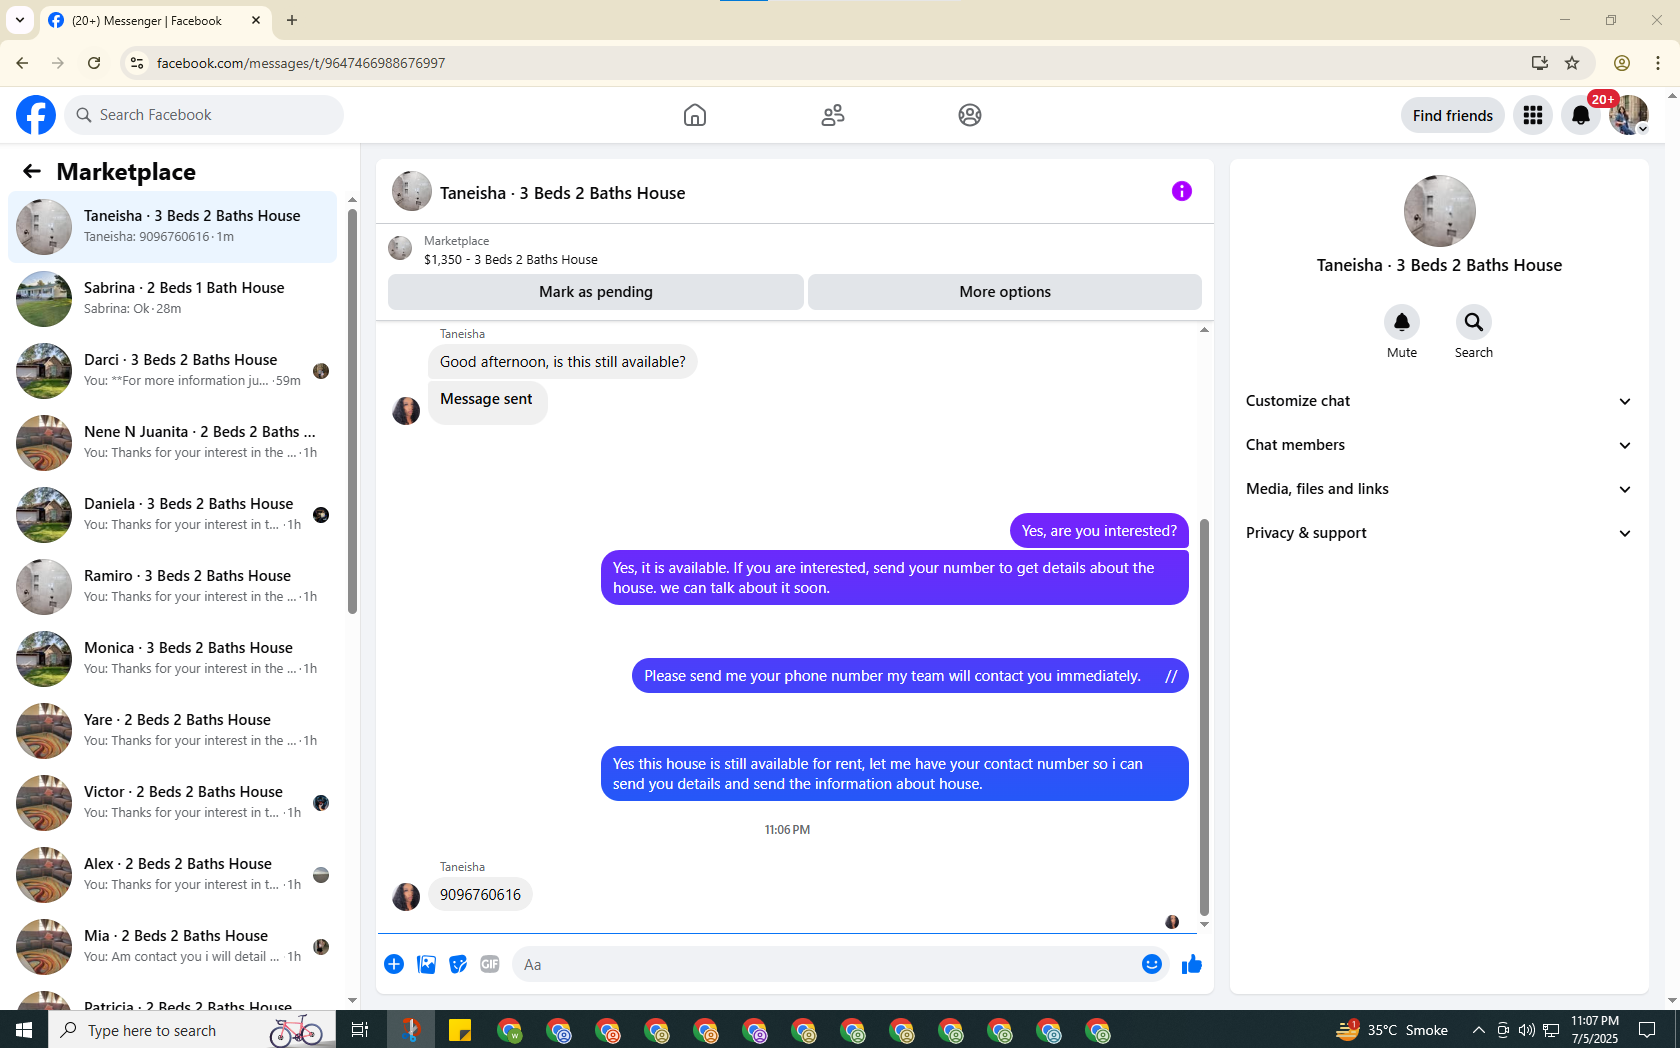Image resolution: width=1680 pixels, height=1048 pixels.
Task: Mute the Taneisha conversation
Action: click(x=1402, y=322)
